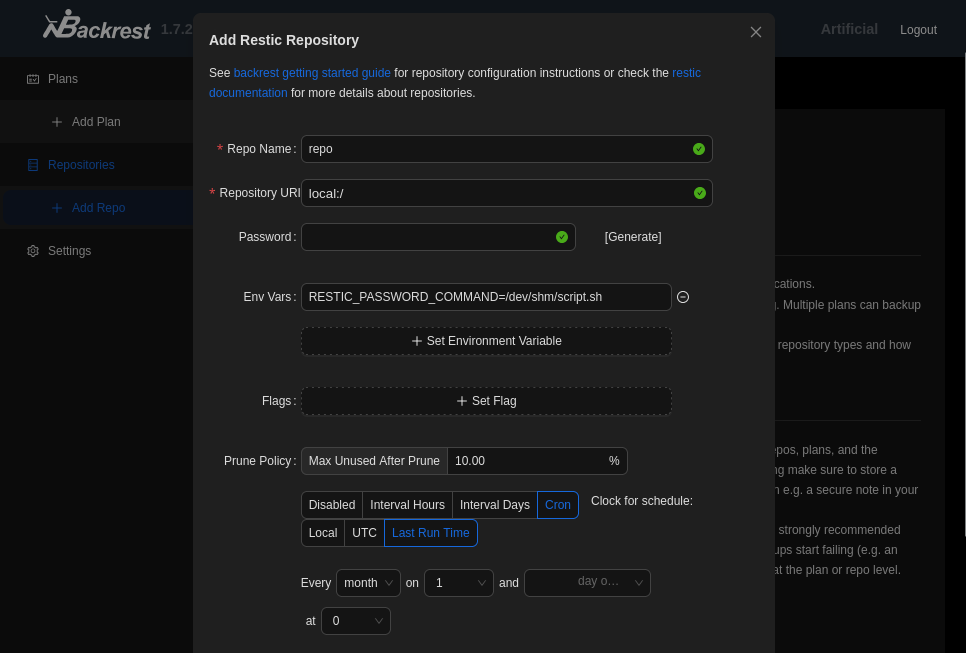Choose UTC clock for schedule

click(364, 533)
